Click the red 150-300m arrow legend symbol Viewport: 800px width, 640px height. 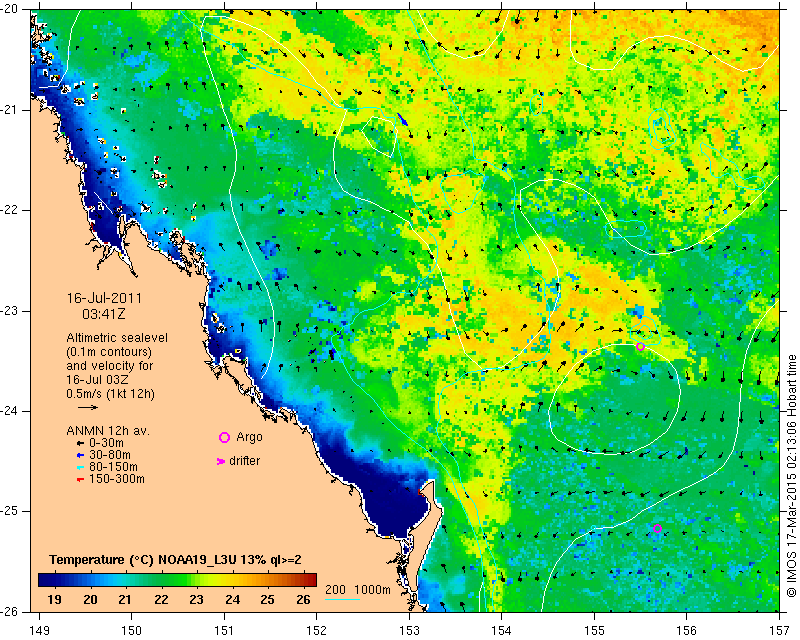click(80, 480)
